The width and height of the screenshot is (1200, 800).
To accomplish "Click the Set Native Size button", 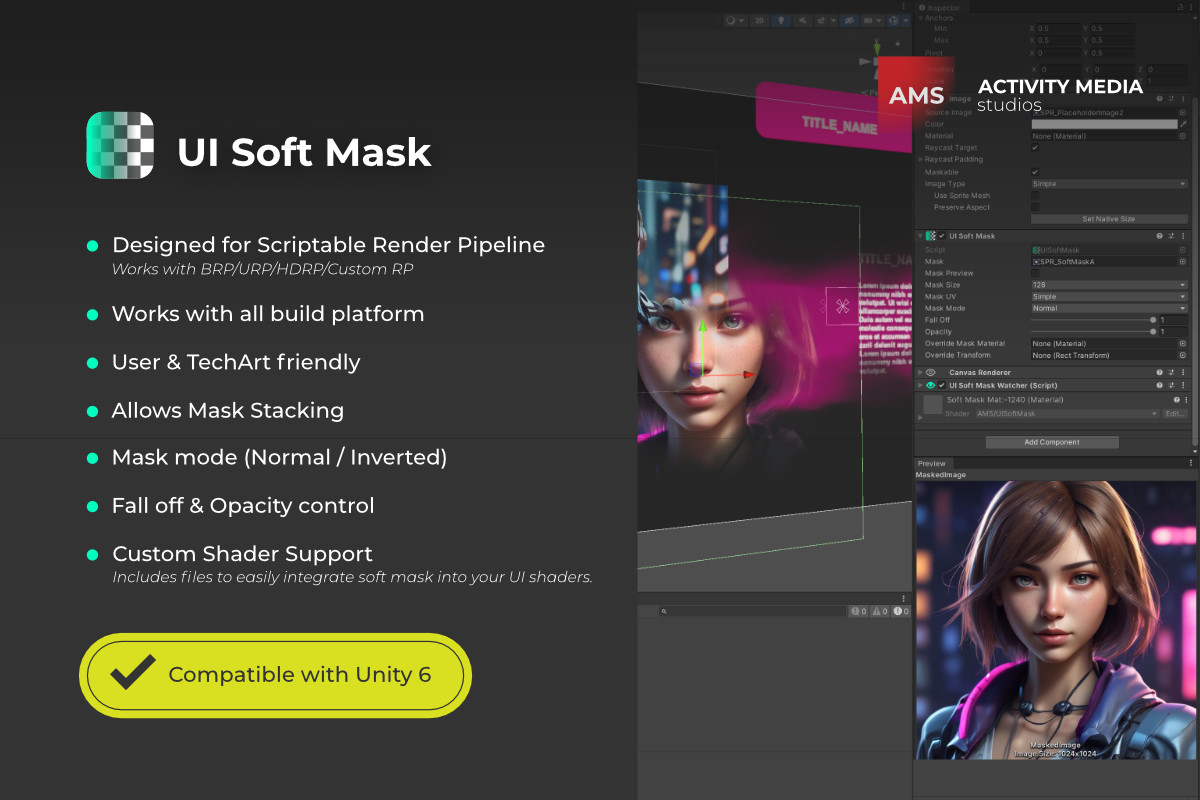I will 1109,219.
